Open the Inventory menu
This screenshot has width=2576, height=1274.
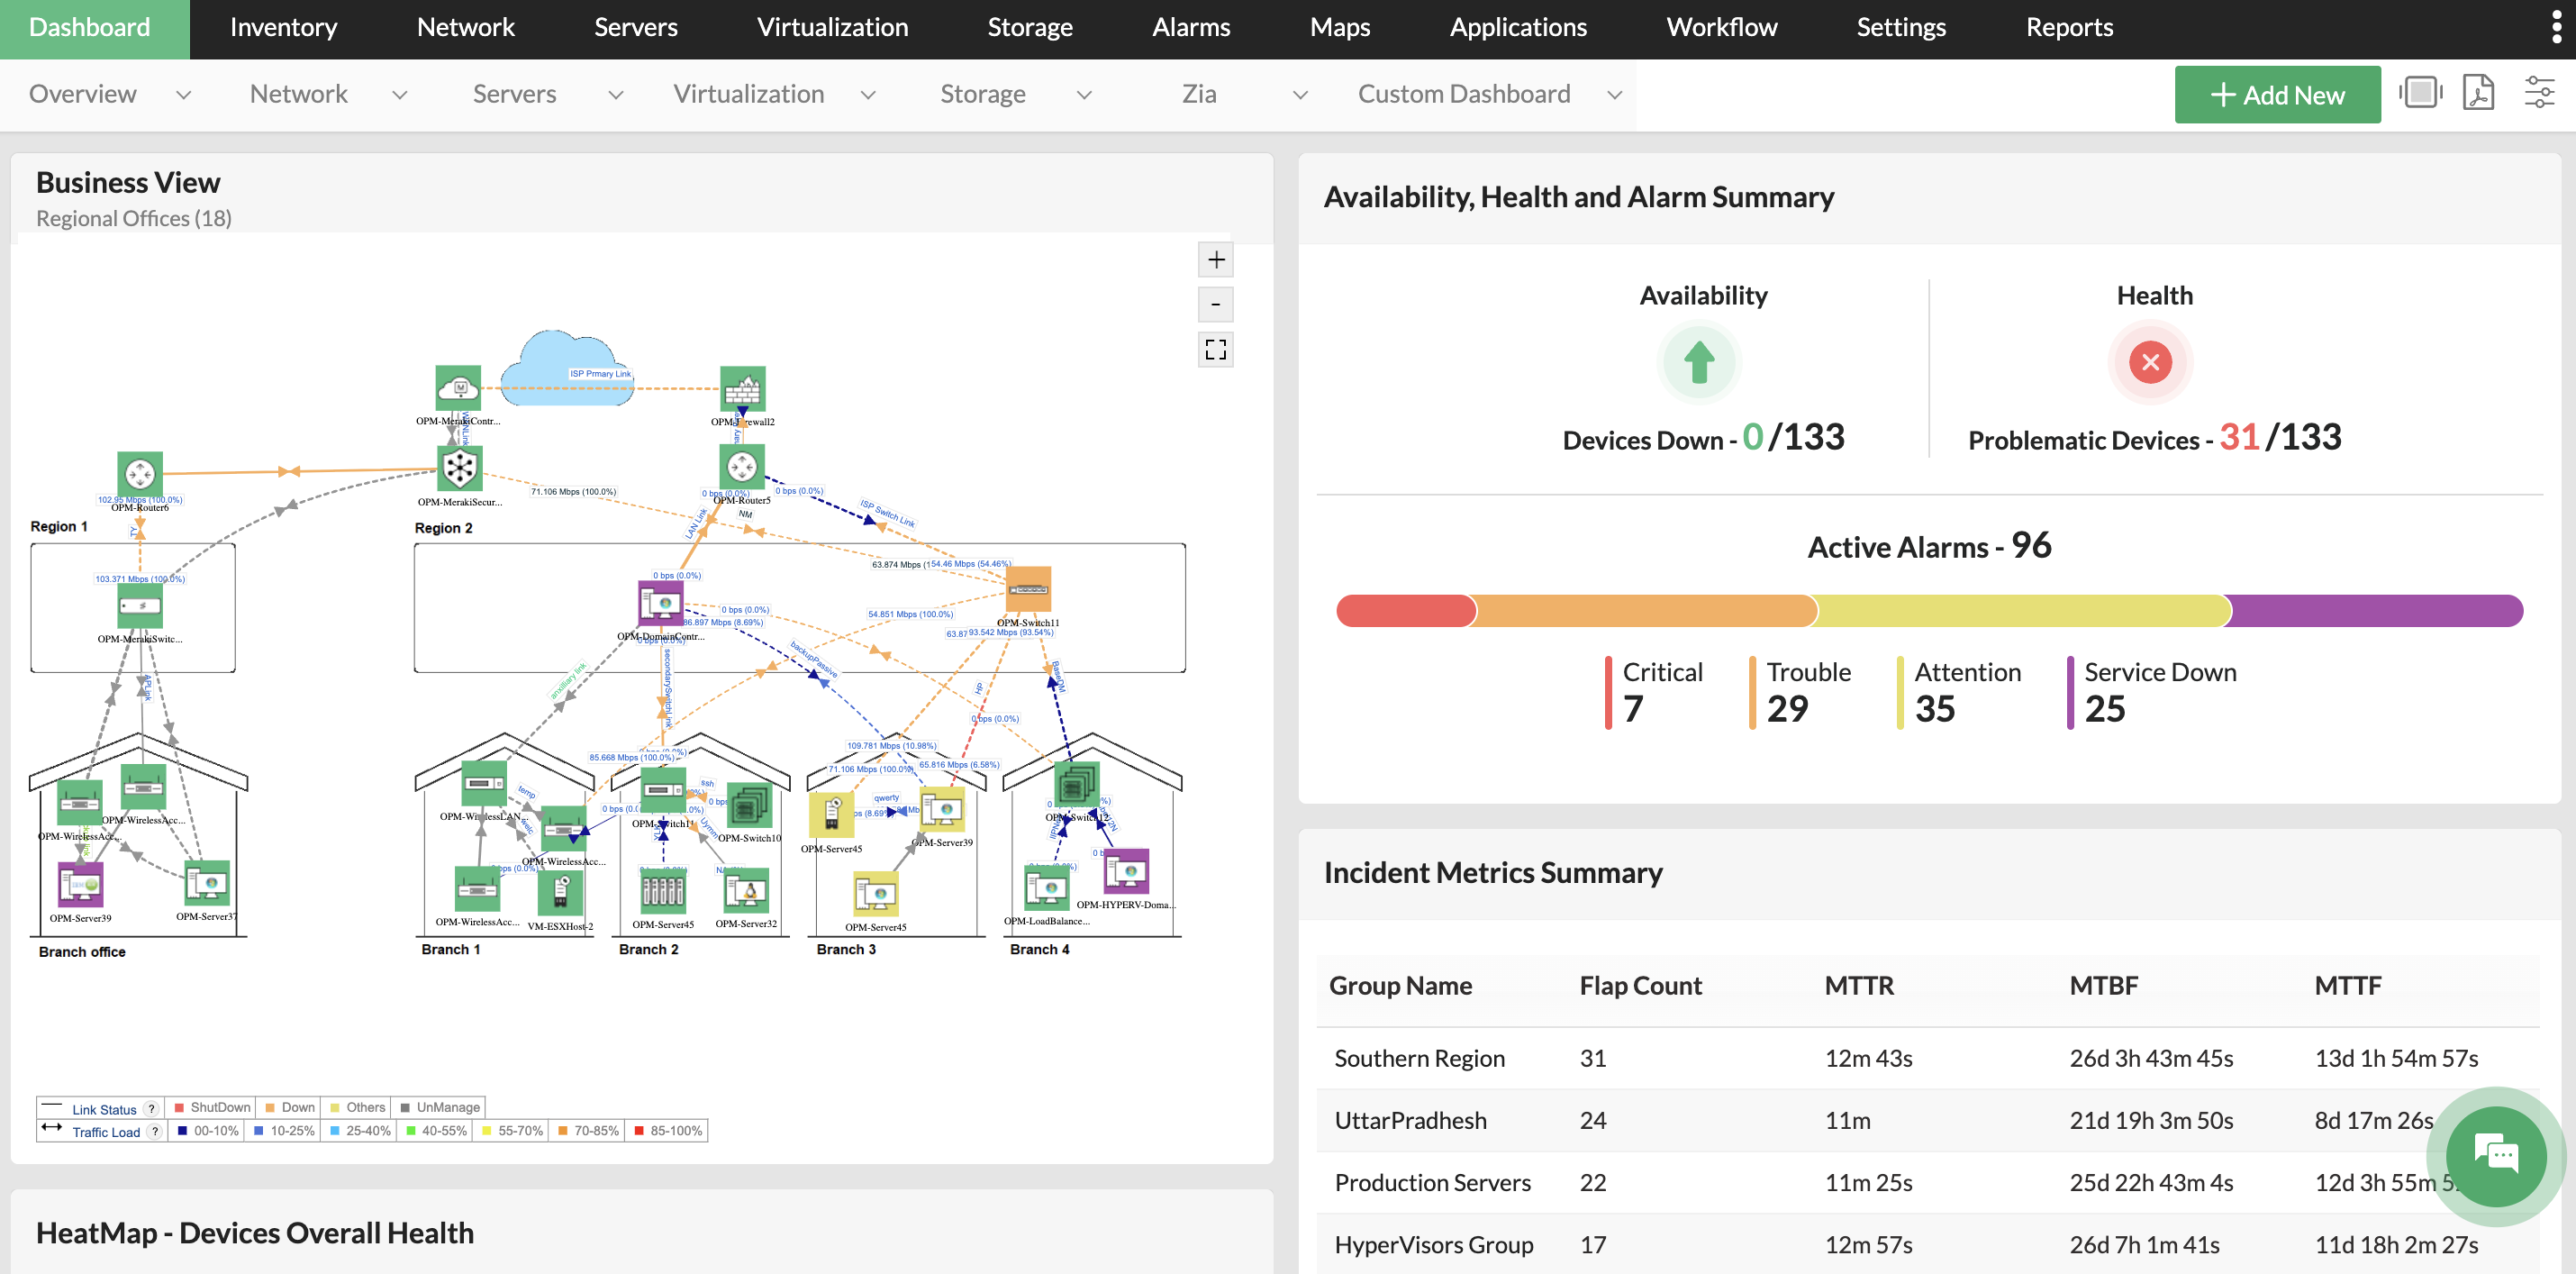(283, 27)
